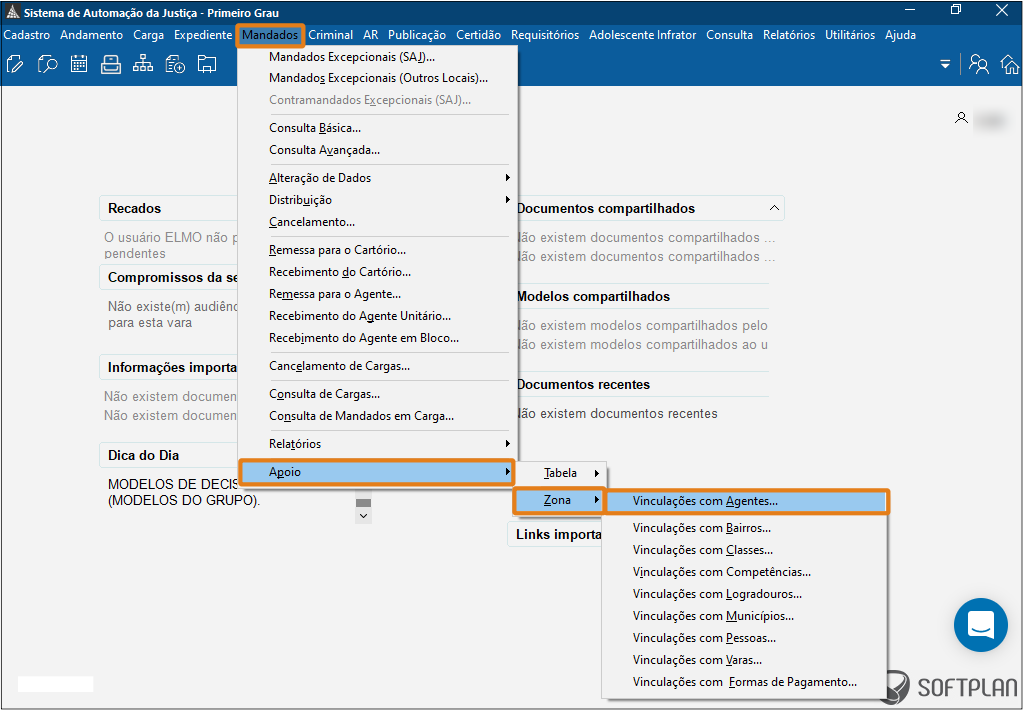Click the application logo in the title bar
The width and height of the screenshot is (1023, 710).
[12, 12]
